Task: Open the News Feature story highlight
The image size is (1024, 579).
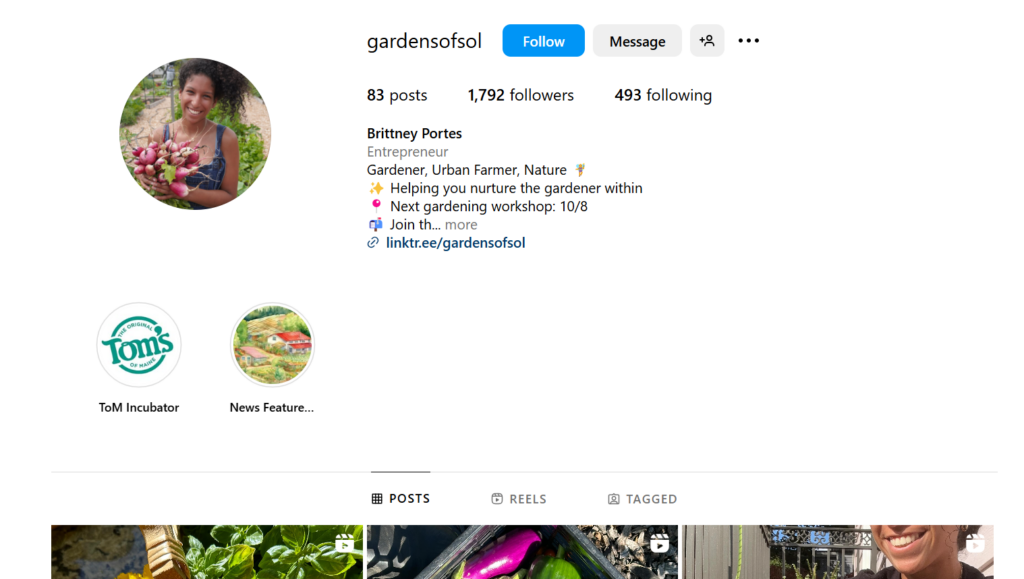Action: (x=272, y=345)
